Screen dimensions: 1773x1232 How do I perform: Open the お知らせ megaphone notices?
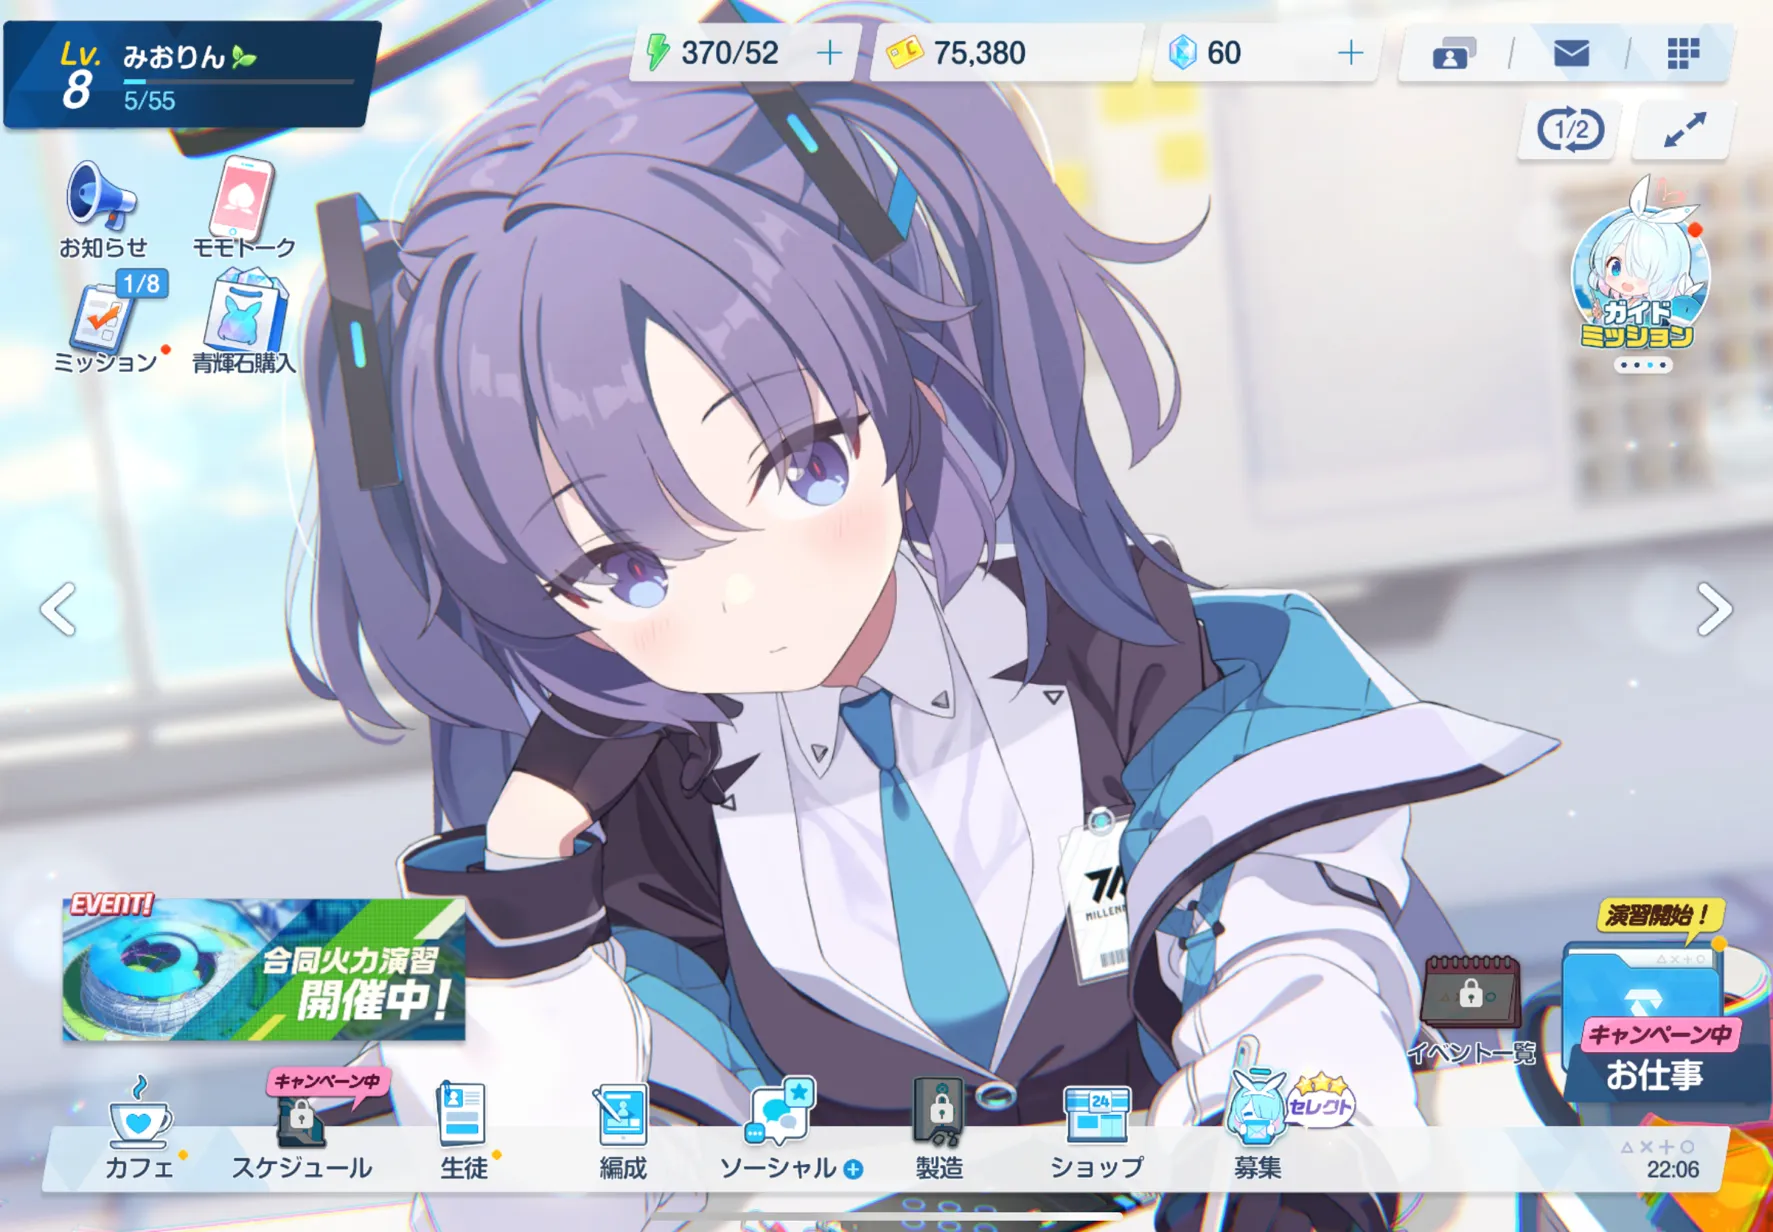[102, 209]
